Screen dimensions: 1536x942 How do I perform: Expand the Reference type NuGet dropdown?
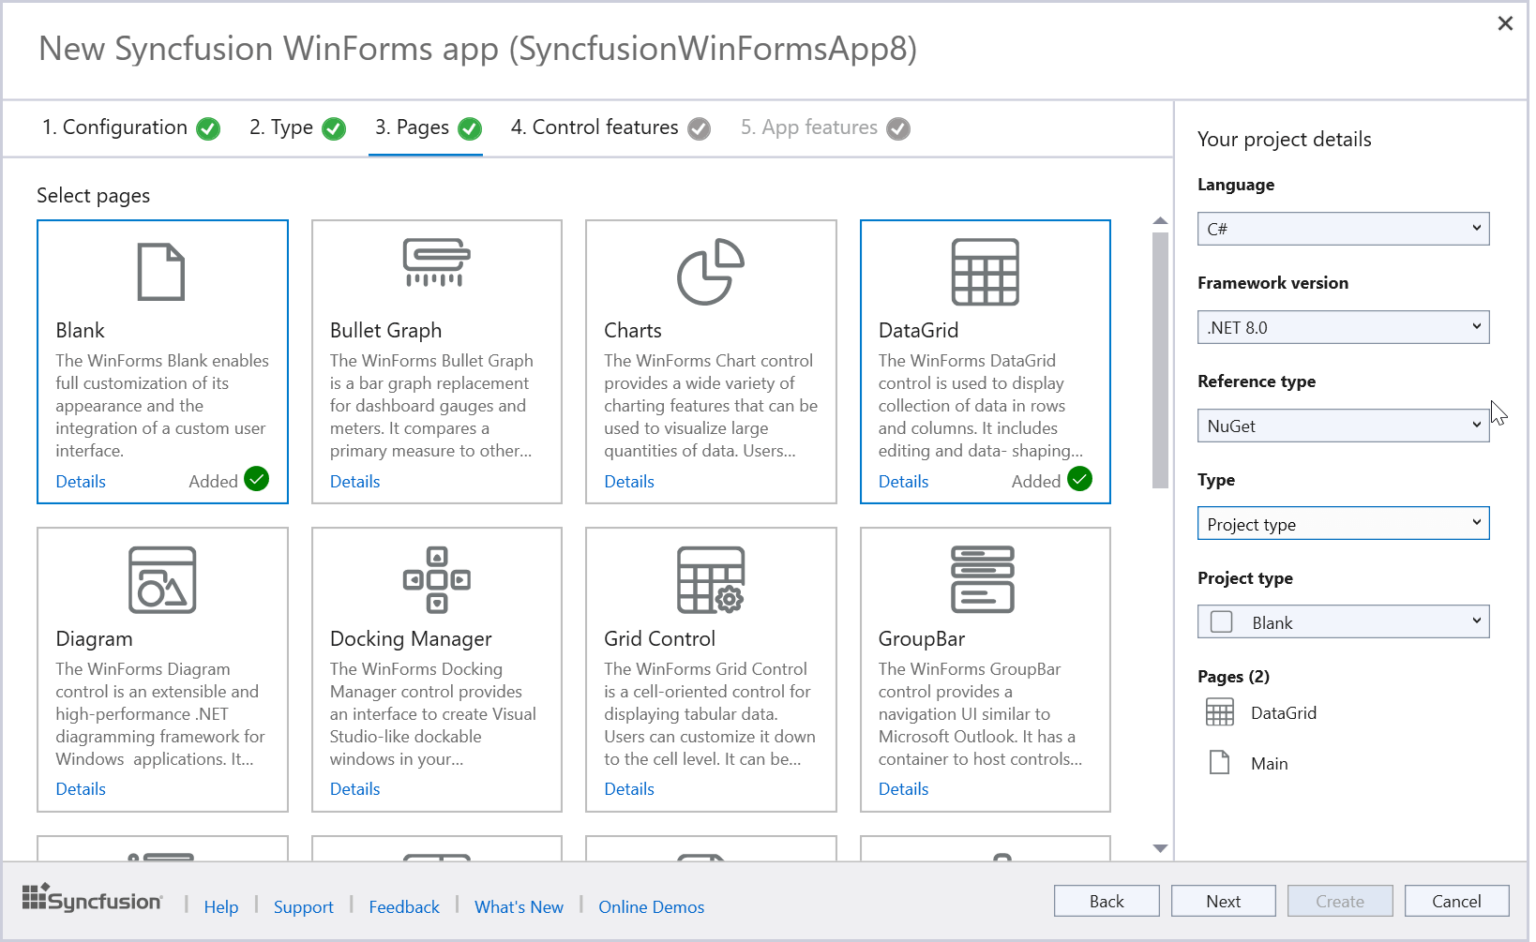pyautogui.click(x=1343, y=425)
